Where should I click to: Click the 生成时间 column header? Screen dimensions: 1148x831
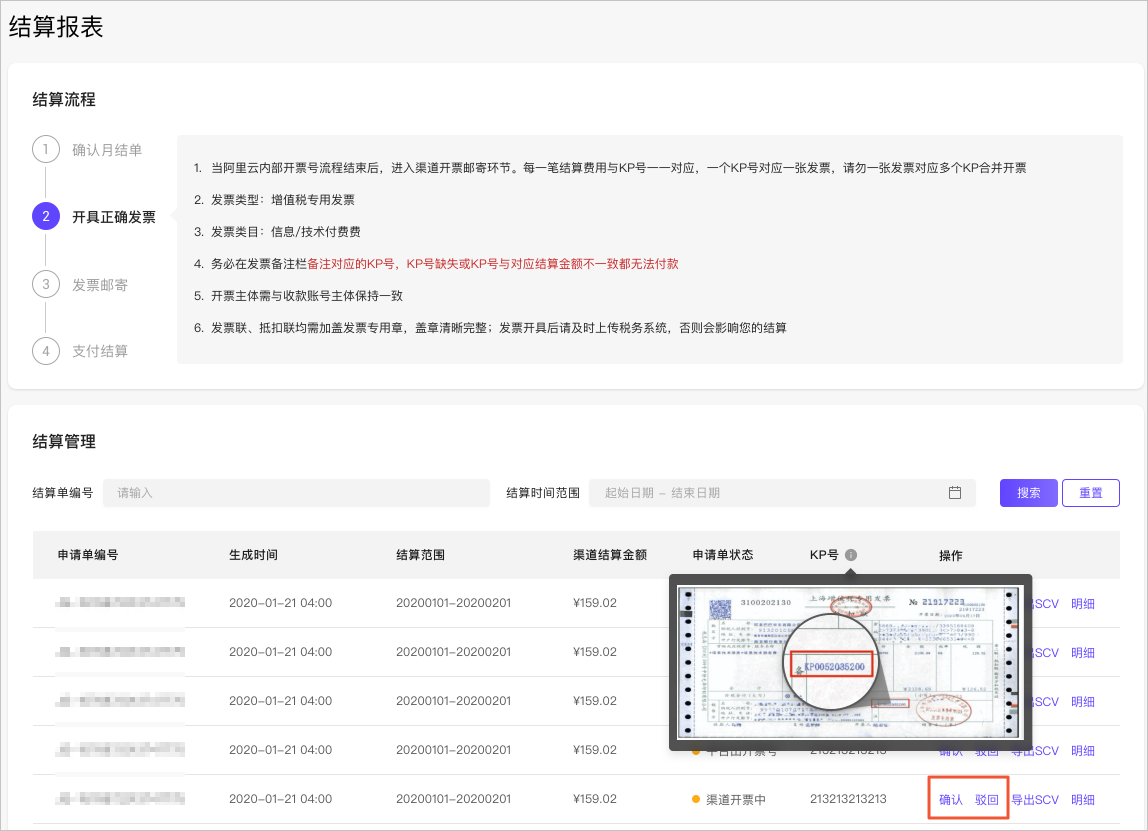(253, 555)
